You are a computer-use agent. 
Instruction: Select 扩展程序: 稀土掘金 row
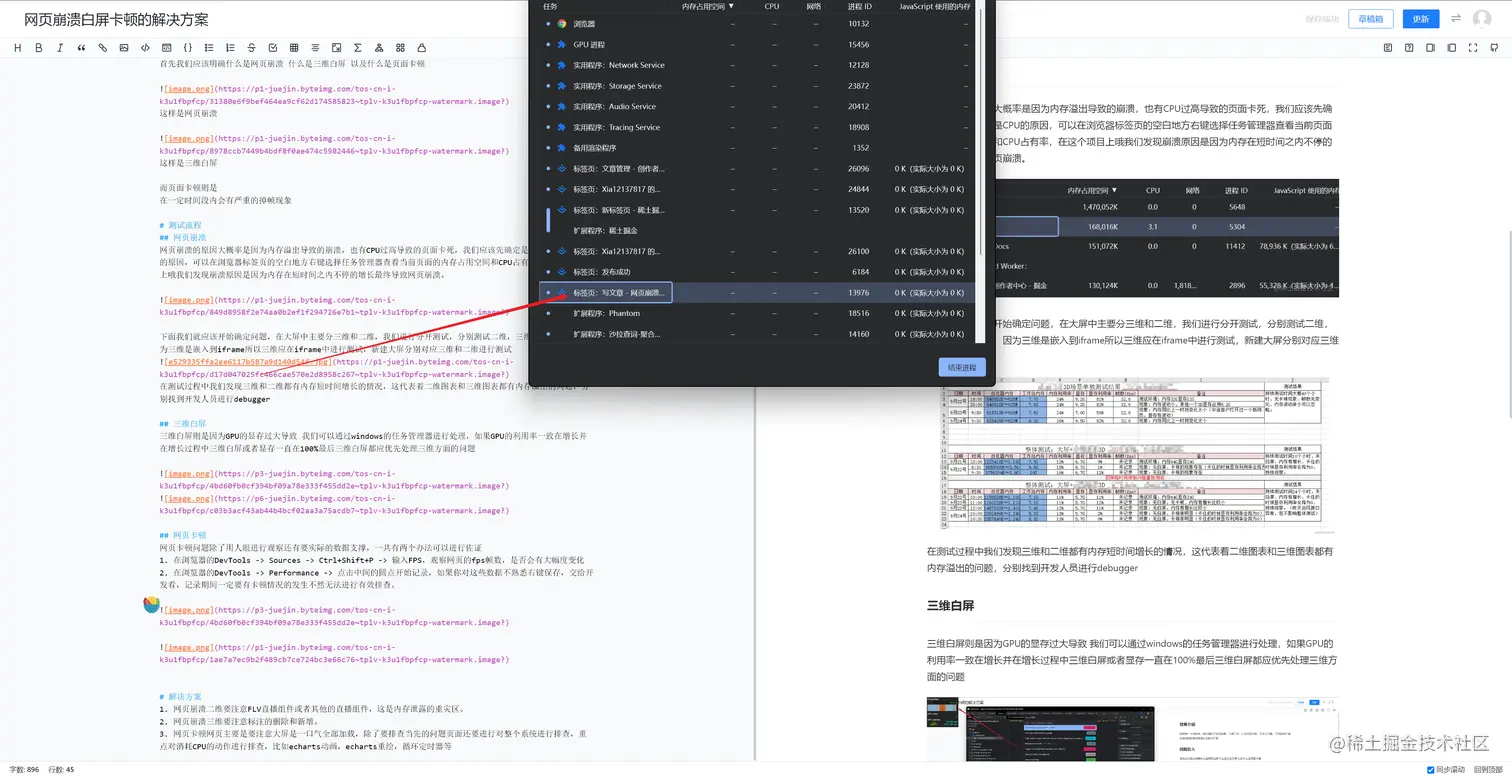[x=757, y=230]
